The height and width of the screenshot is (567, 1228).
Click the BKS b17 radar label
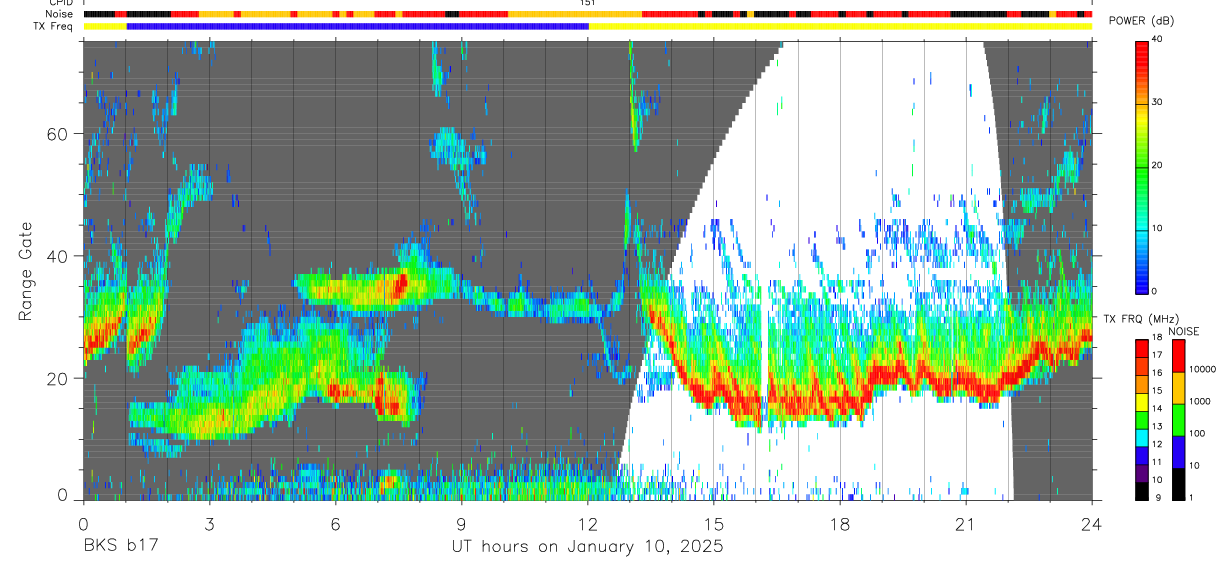pyautogui.click(x=121, y=547)
